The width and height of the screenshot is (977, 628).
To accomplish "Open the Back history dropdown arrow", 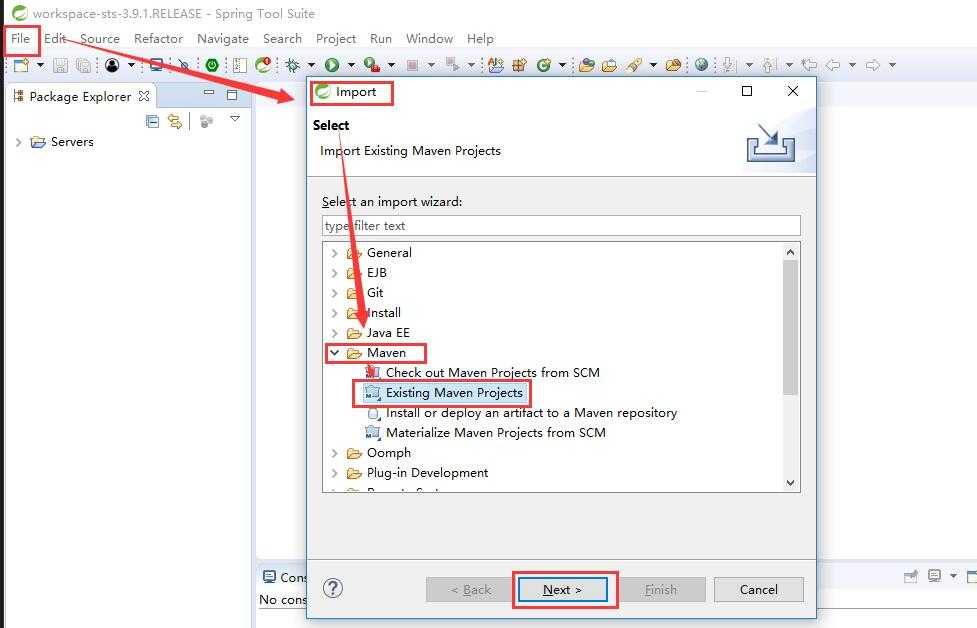I will [x=852, y=65].
